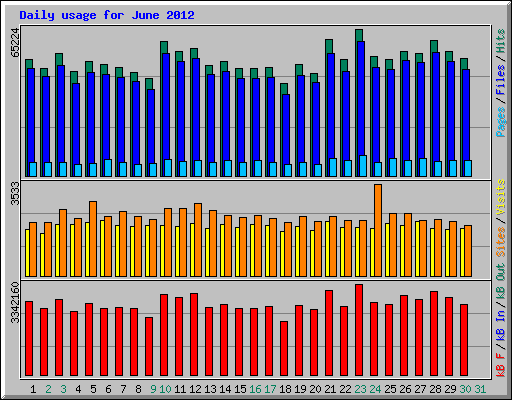
Task: Click the tallest orange sites bar for day 24
Action: point(378,230)
